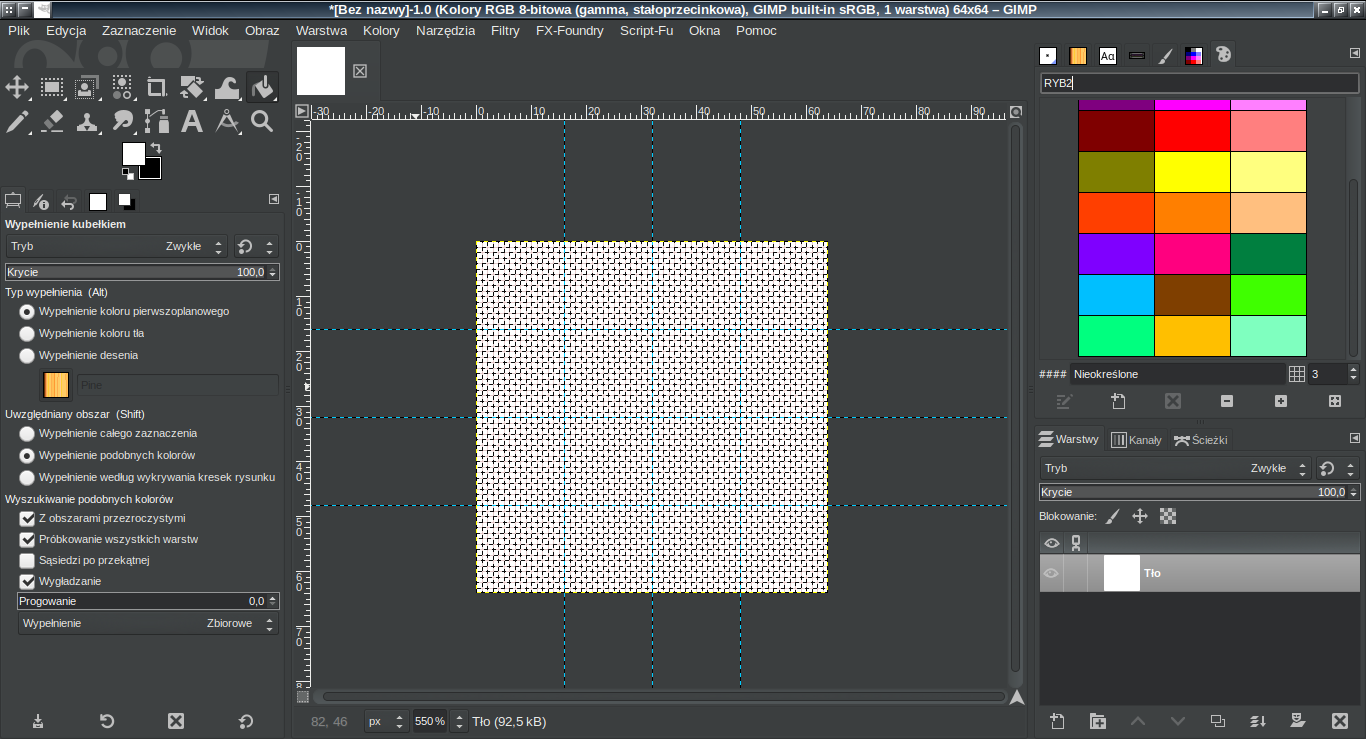1366x739 pixels.
Task: Select the Smudge tool
Action: [122, 122]
